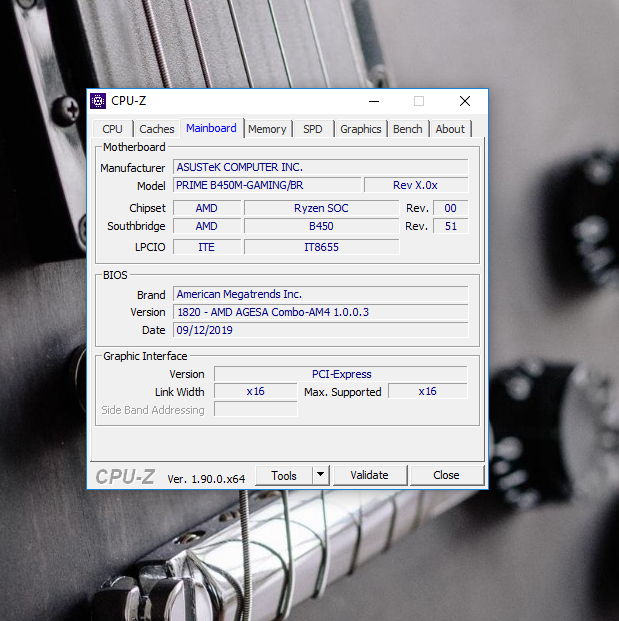
Task: Click southbridge revision value 51
Action: [451, 226]
